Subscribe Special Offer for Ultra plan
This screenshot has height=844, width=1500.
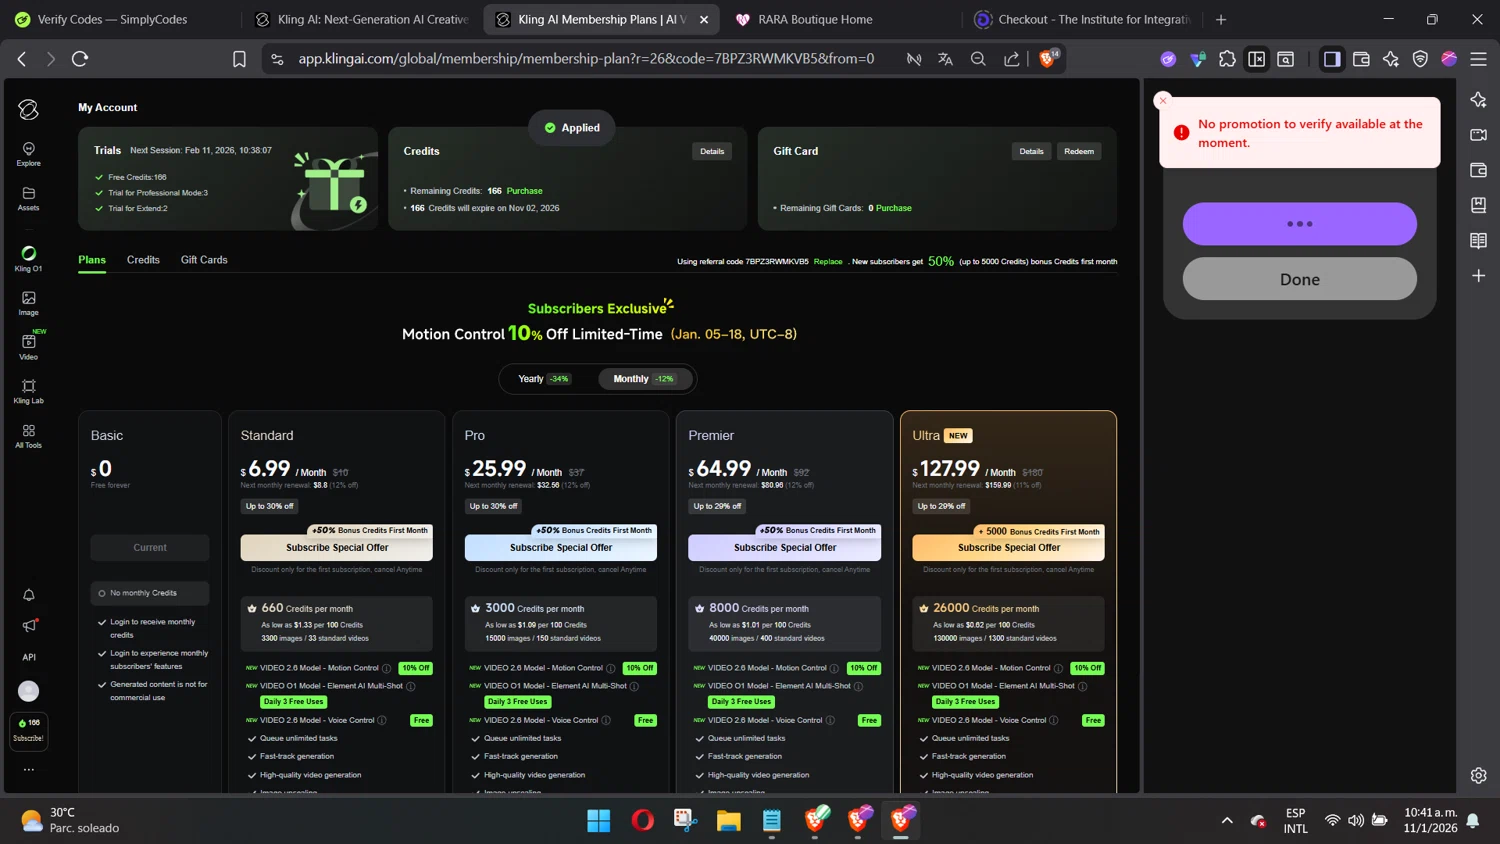(x=1009, y=548)
